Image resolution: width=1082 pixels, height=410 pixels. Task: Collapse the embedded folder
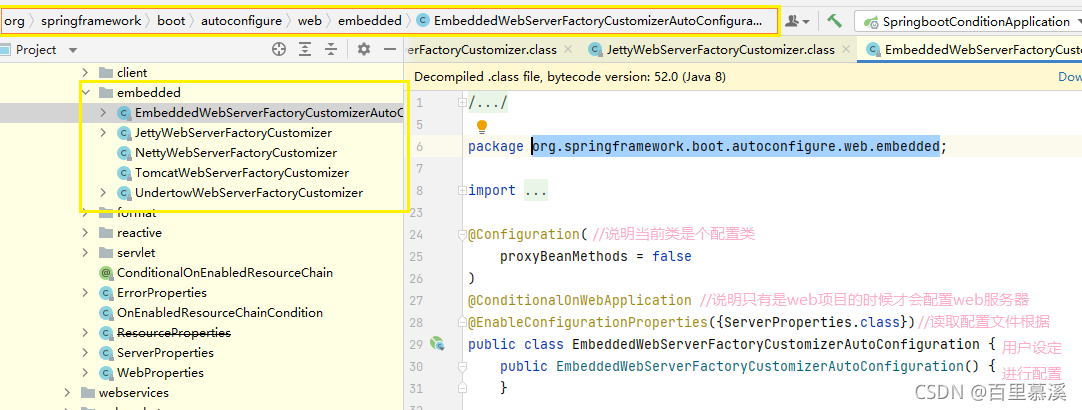[x=86, y=92]
